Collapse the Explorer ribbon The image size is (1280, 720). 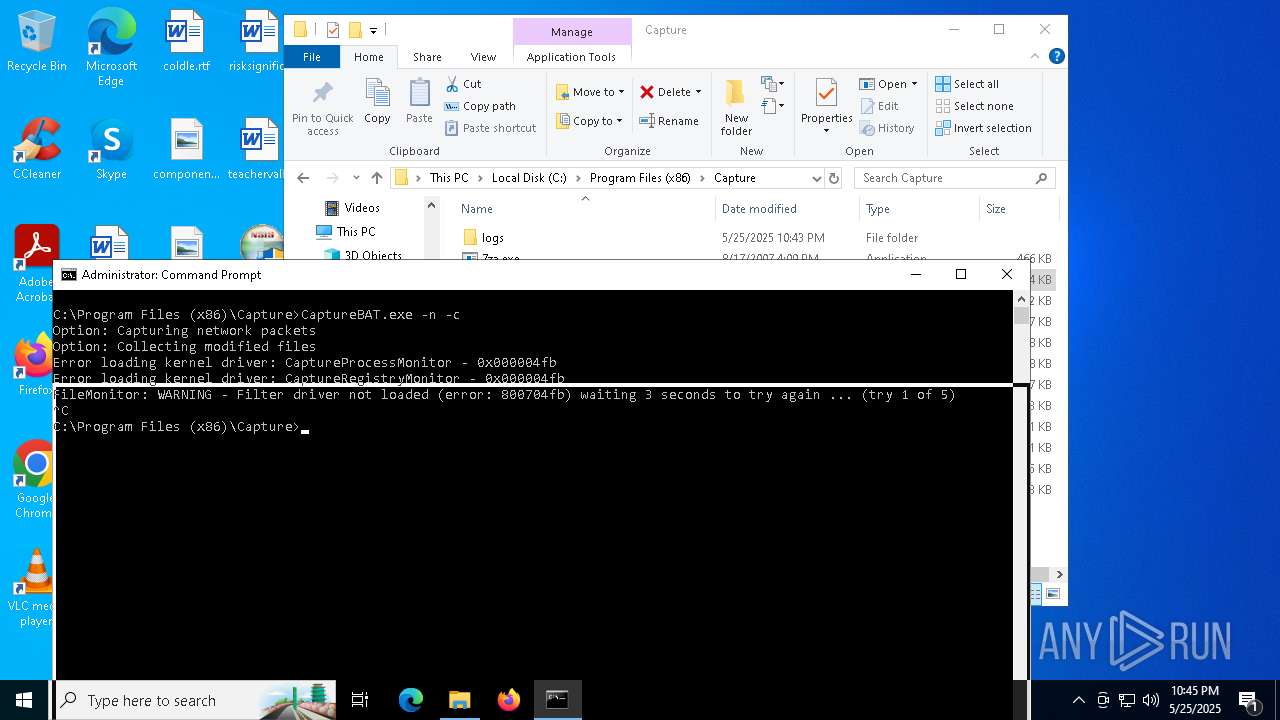[x=1034, y=57]
